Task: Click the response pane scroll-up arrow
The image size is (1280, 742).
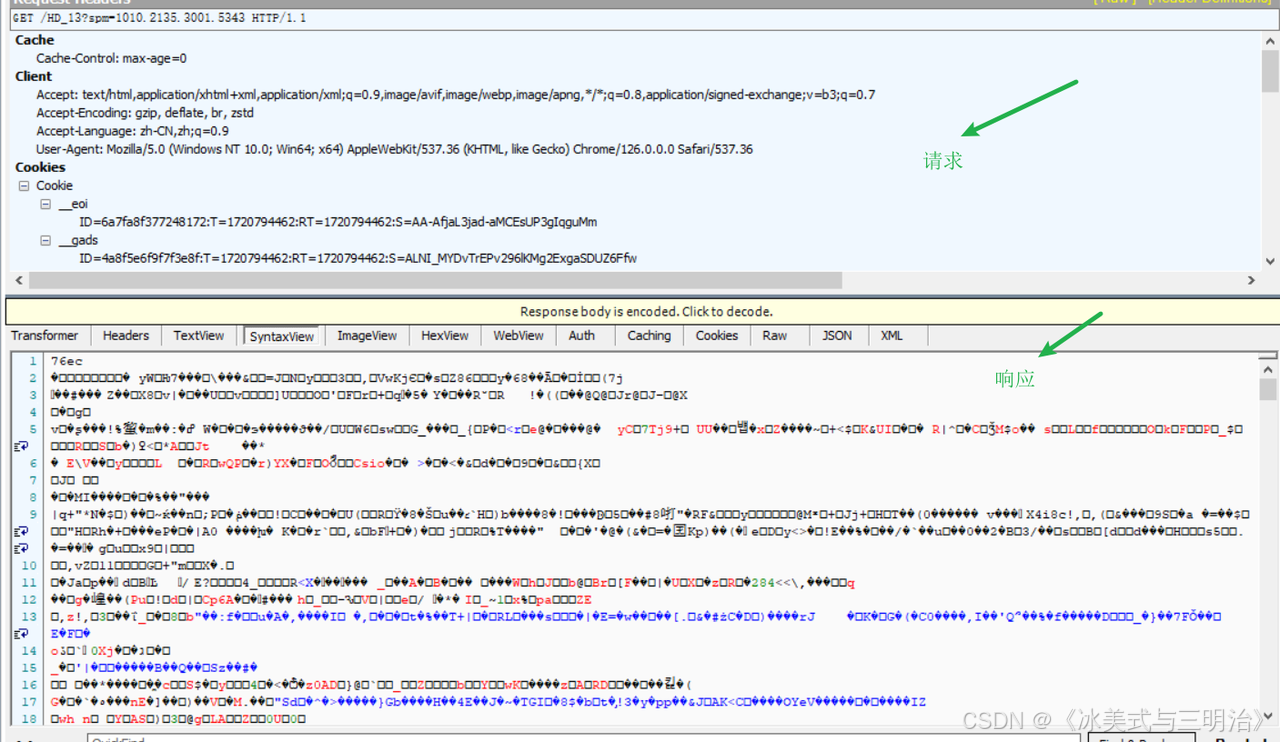Action: [1268, 370]
